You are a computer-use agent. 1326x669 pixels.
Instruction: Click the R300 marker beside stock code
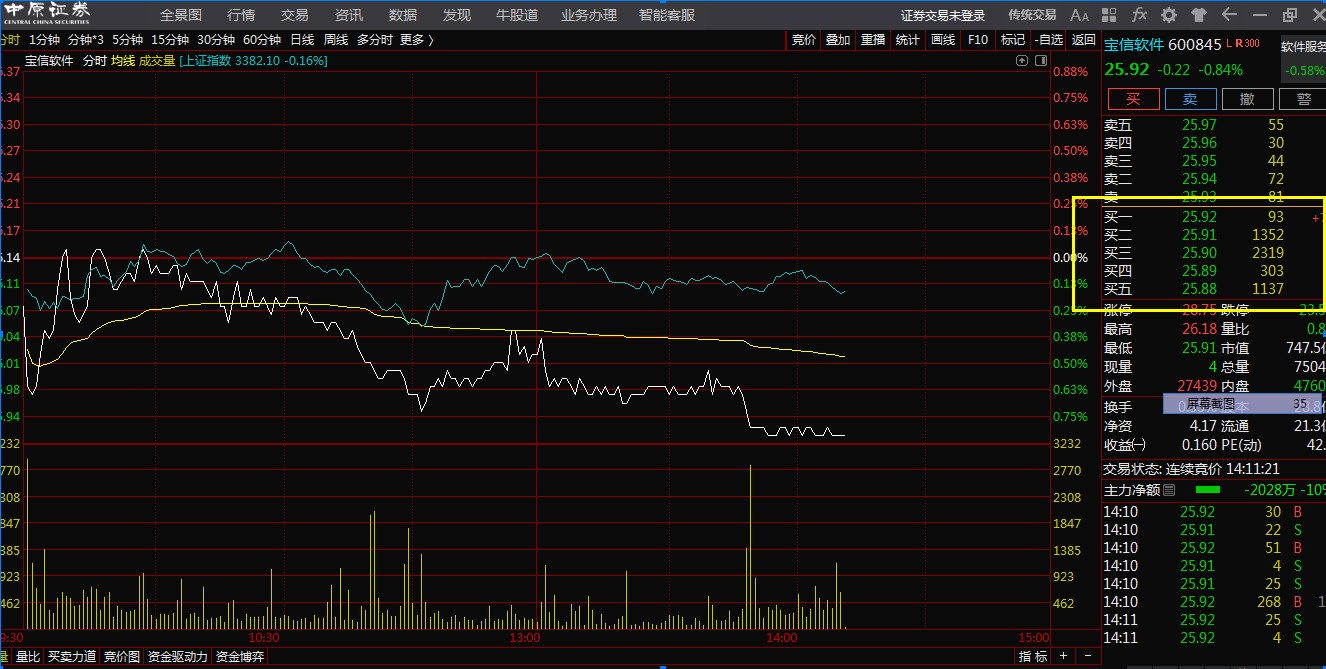click(1247, 43)
